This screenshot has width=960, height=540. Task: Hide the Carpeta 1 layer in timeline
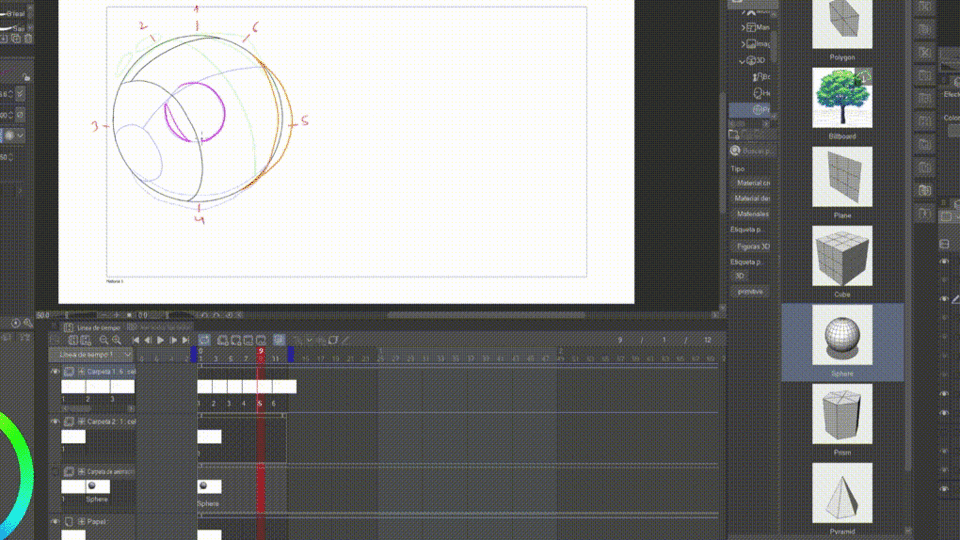coord(56,371)
